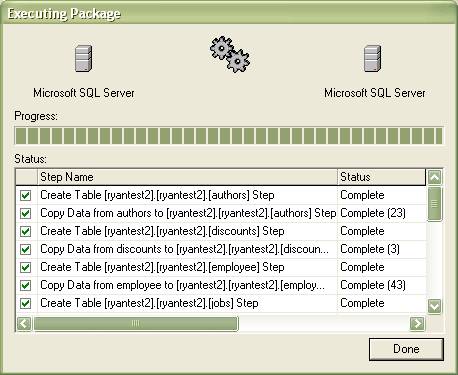Toggle checkbox for Create Table jobs step

[x=26, y=303]
